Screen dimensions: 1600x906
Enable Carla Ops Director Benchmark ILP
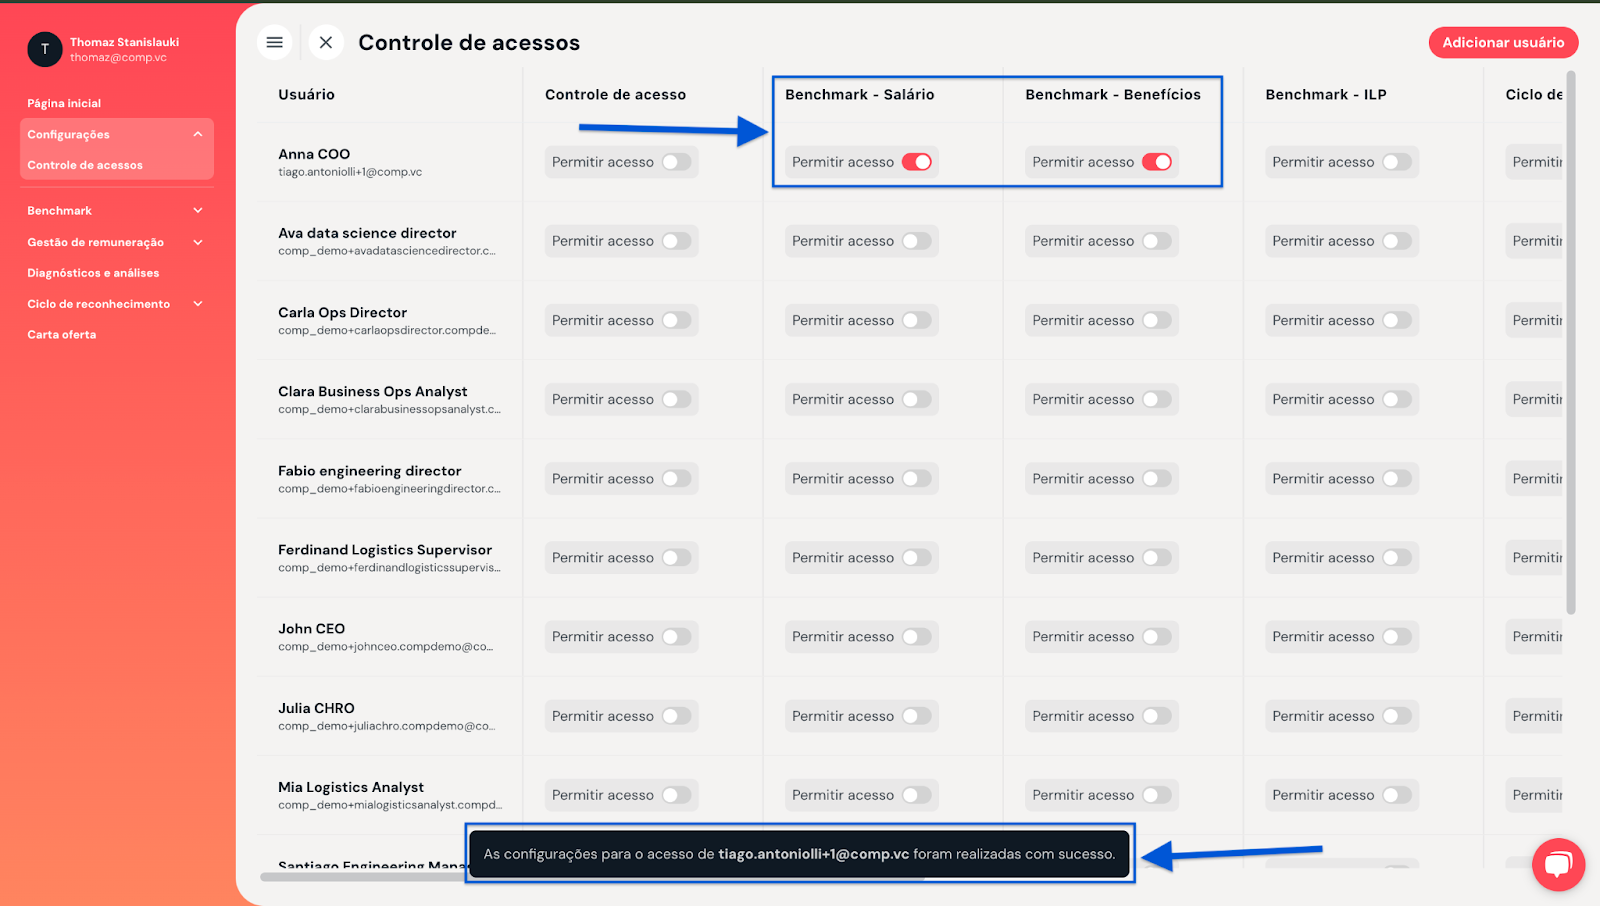coord(1397,320)
